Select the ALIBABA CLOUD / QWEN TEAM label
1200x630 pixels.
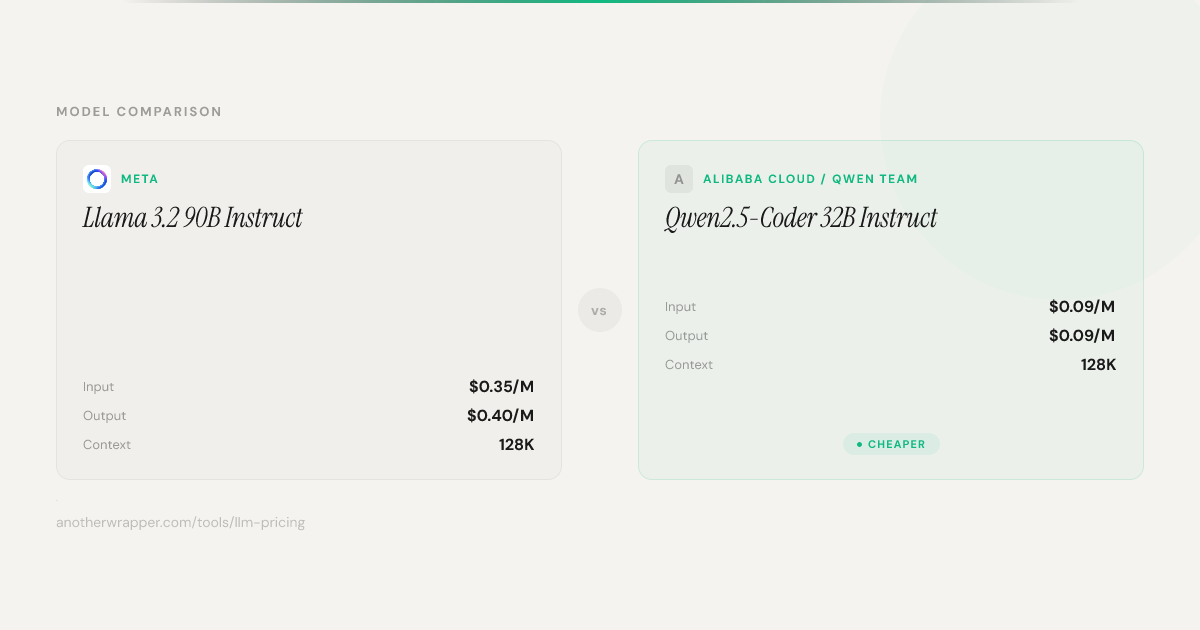(x=810, y=179)
